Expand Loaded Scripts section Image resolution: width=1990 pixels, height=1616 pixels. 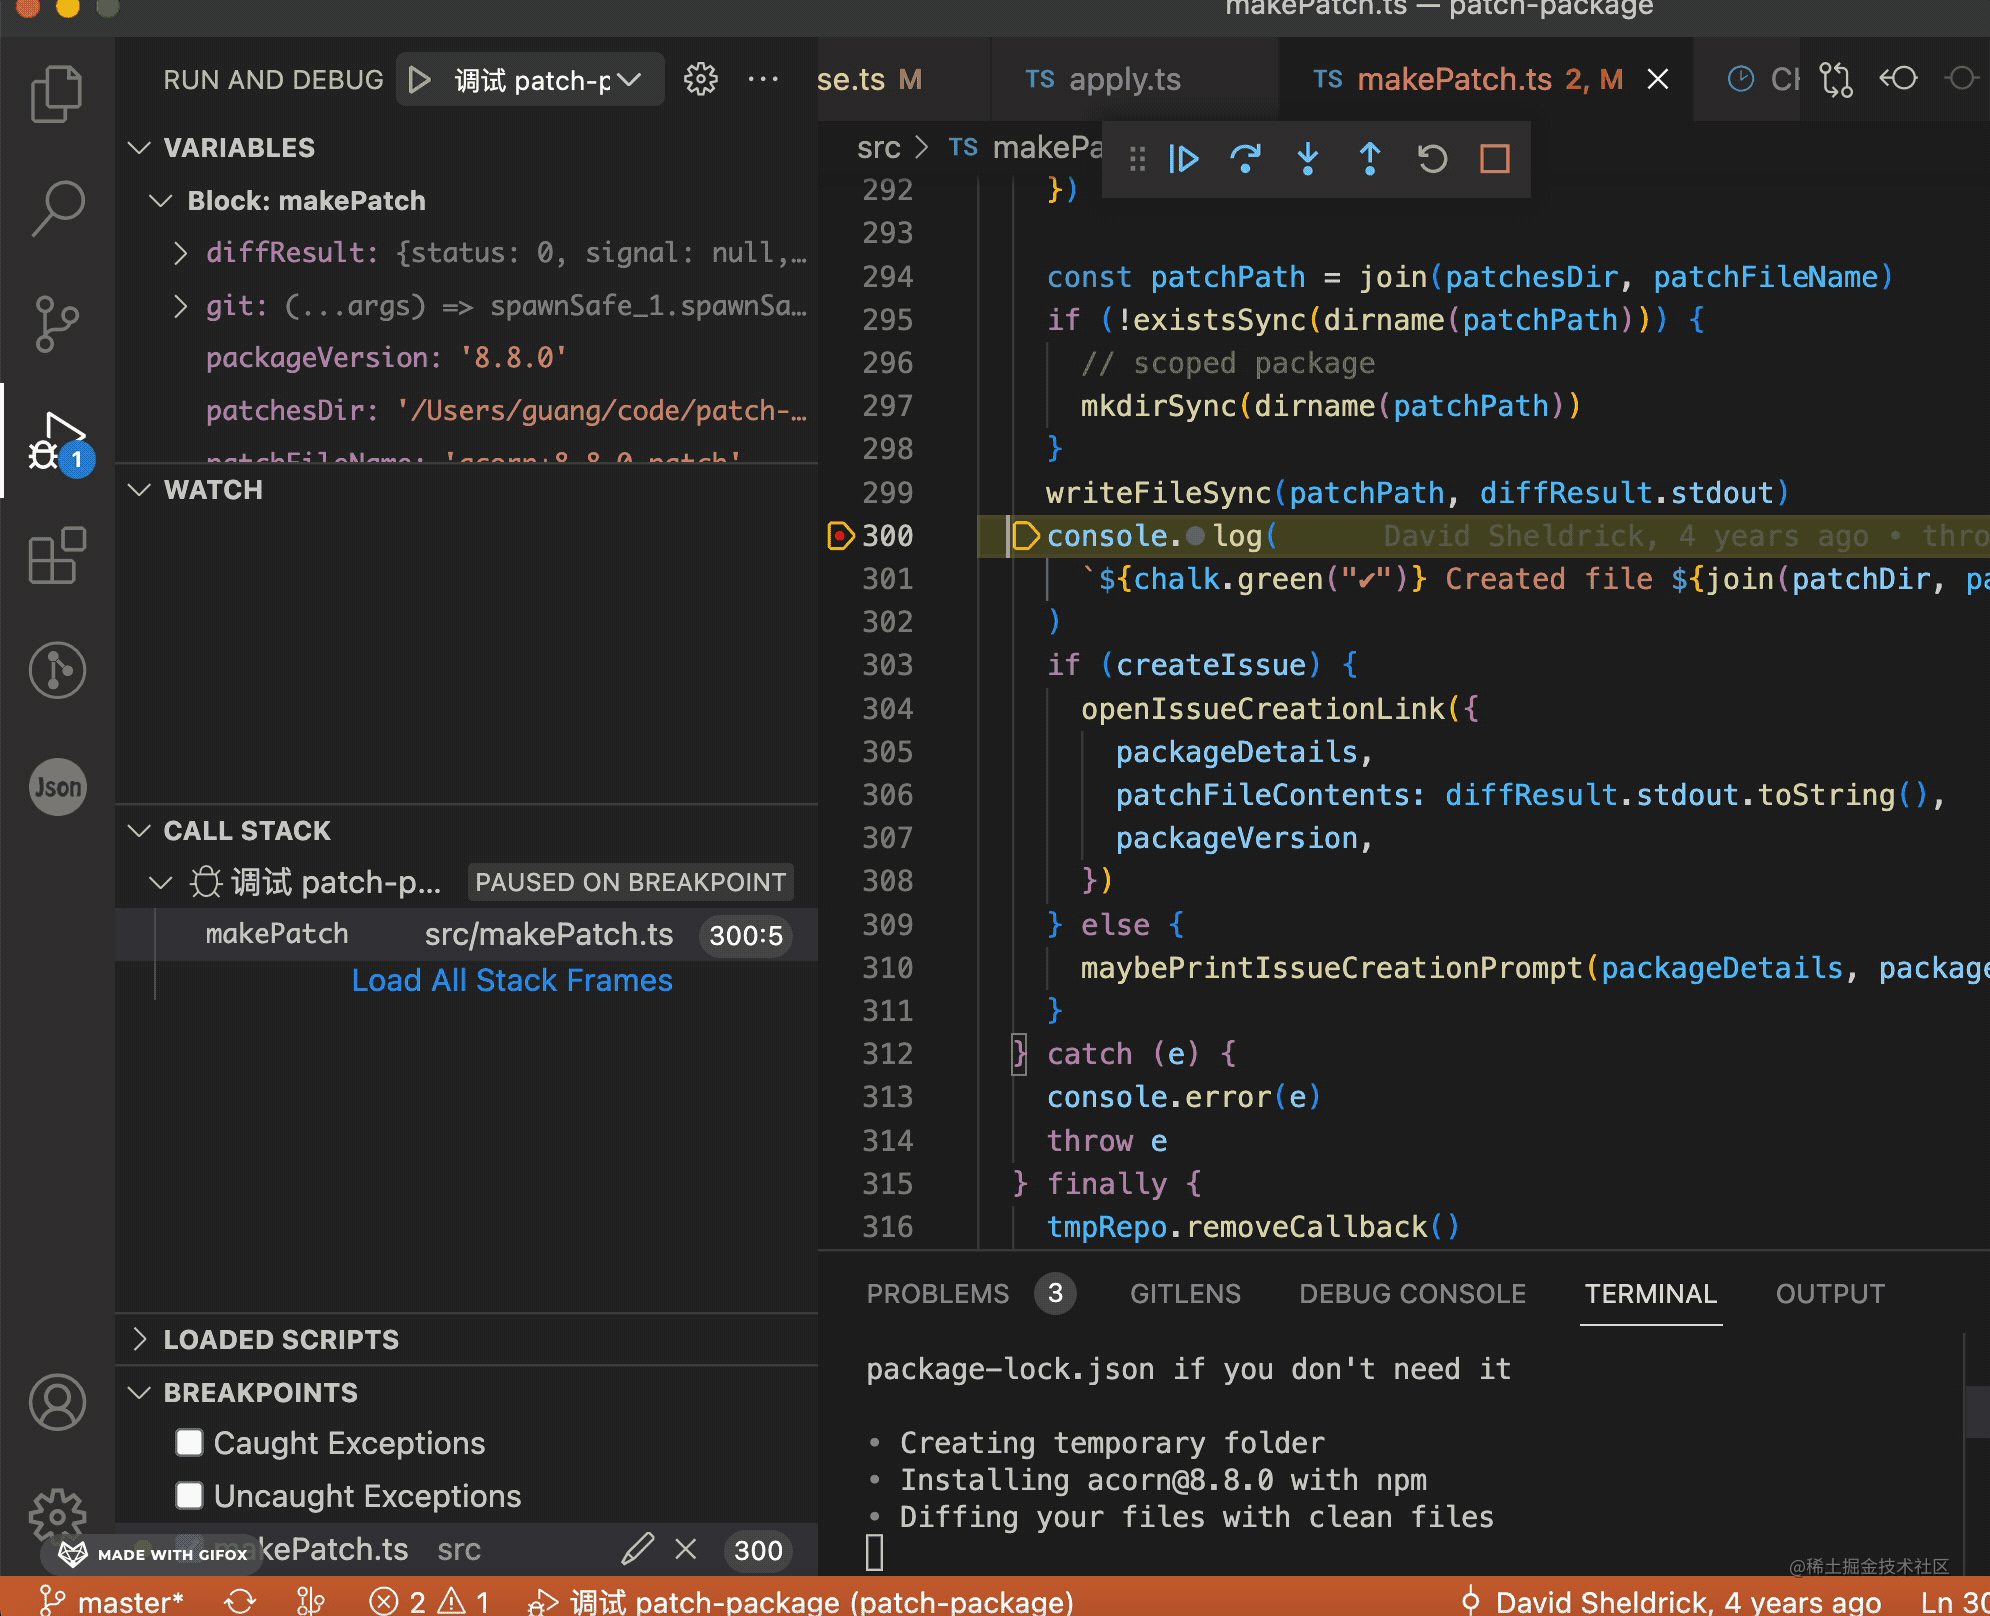[280, 1340]
